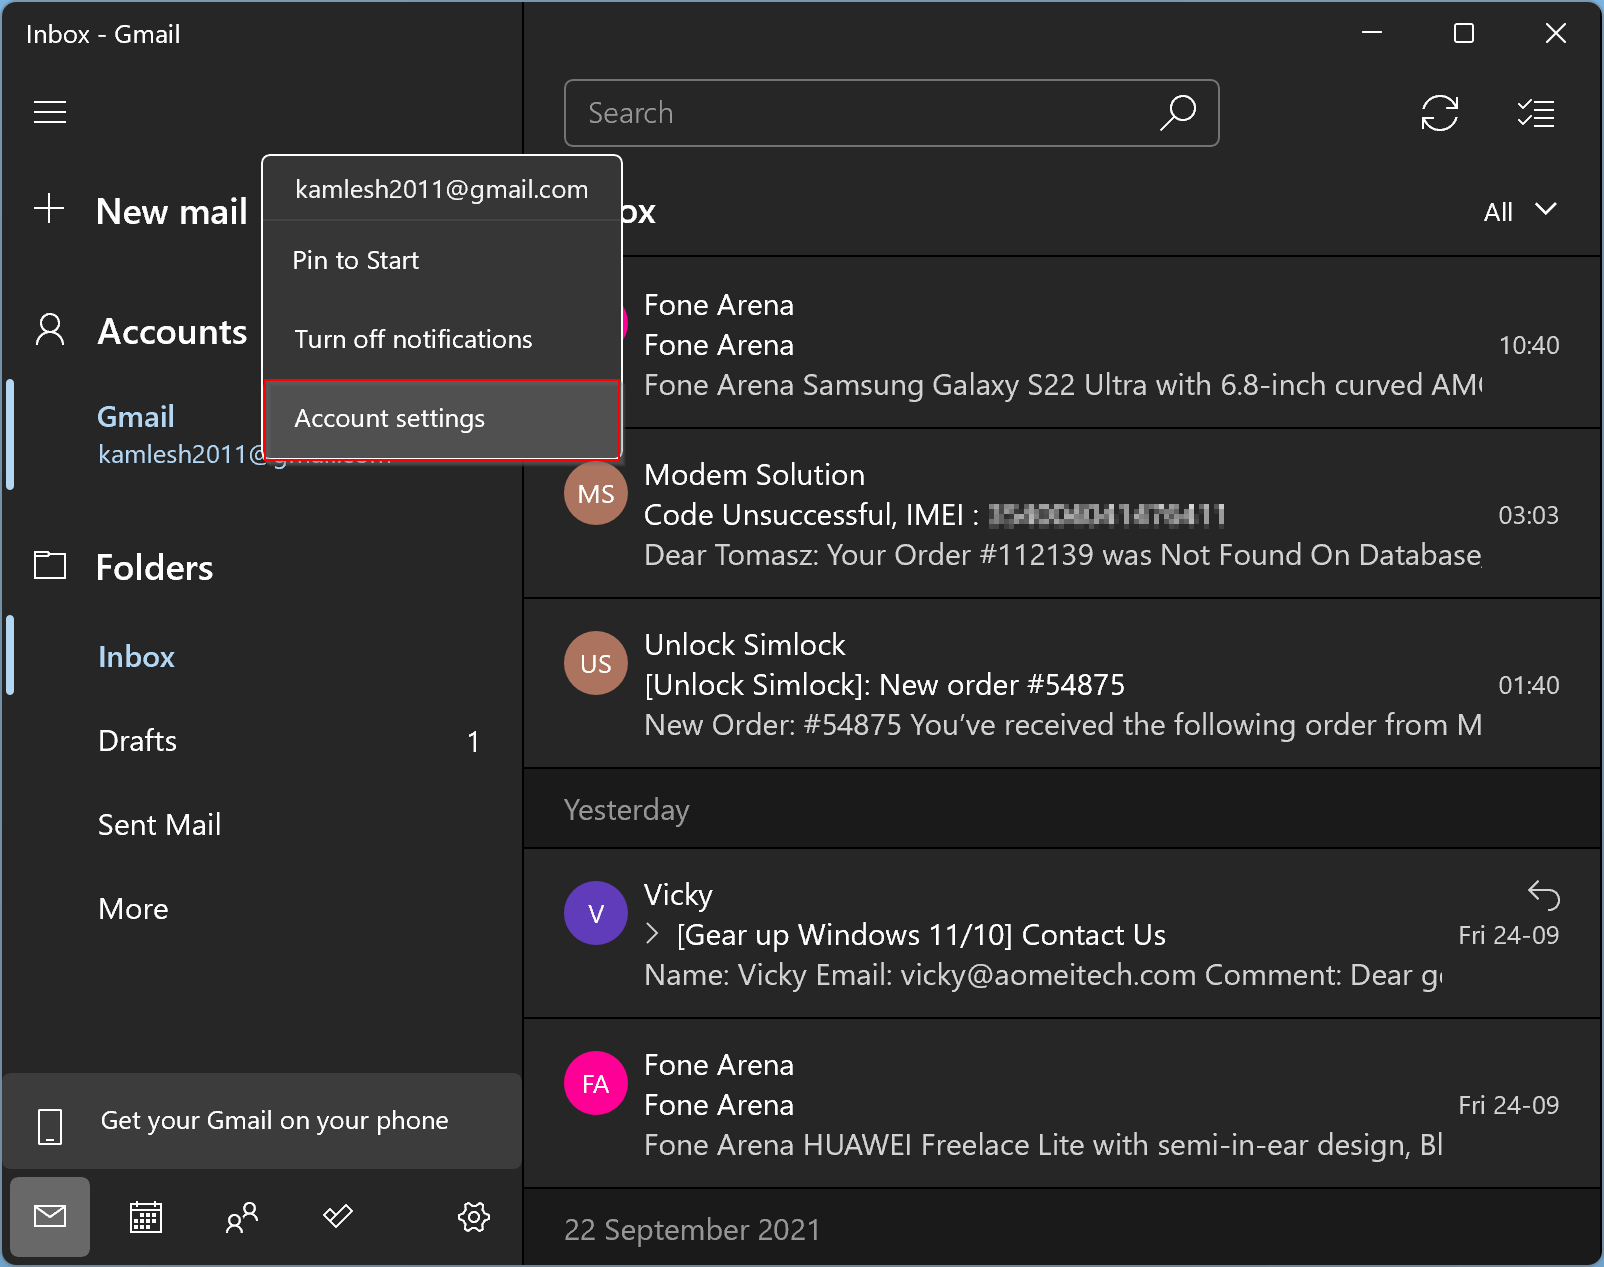Click the Folders folder icon

pyautogui.click(x=50, y=566)
